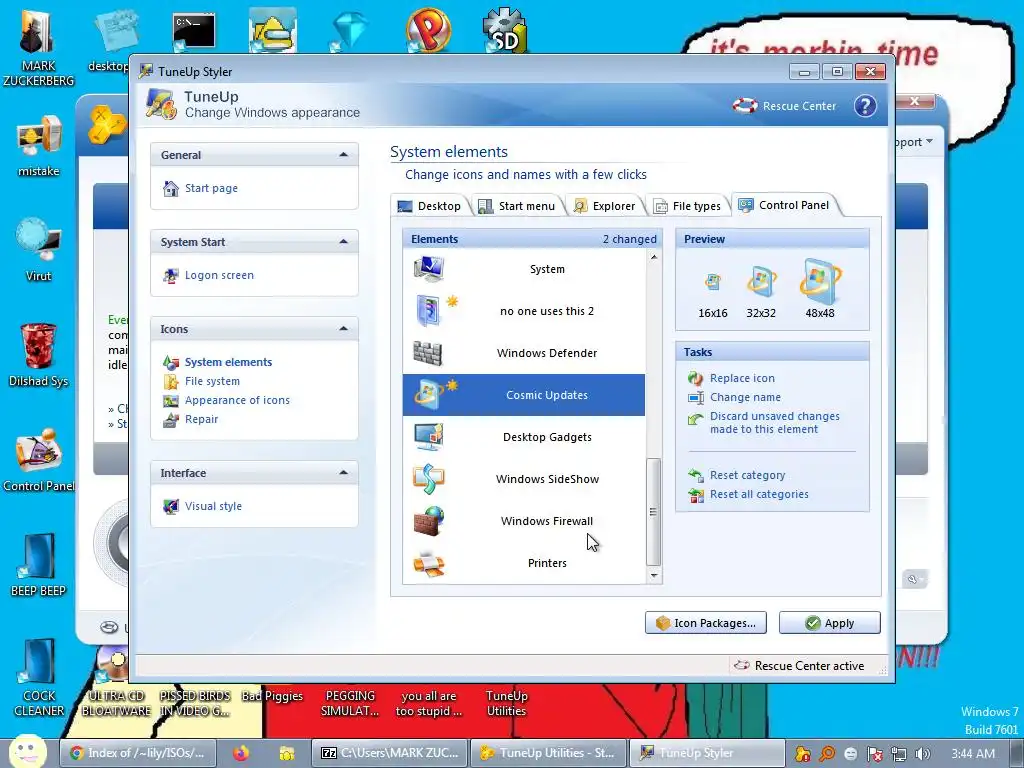Click Replace icon task
Screen dimensions: 1024x768
(742, 378)
